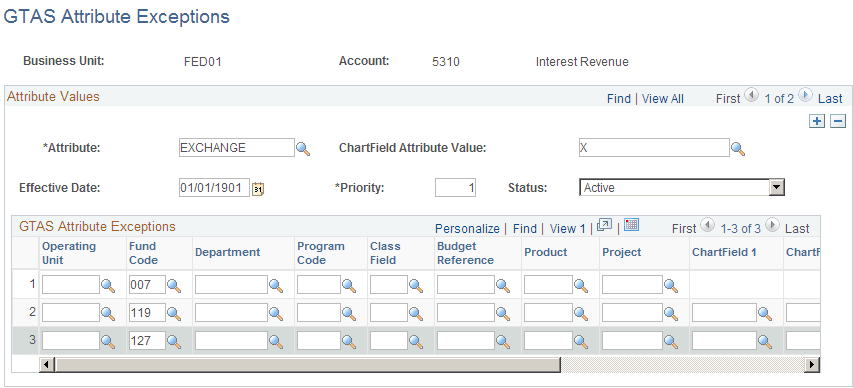Click Fund Code field containing 119
The width and height of the screenshot is (853, 388).
pyautogui.click(x=147, y=313)
